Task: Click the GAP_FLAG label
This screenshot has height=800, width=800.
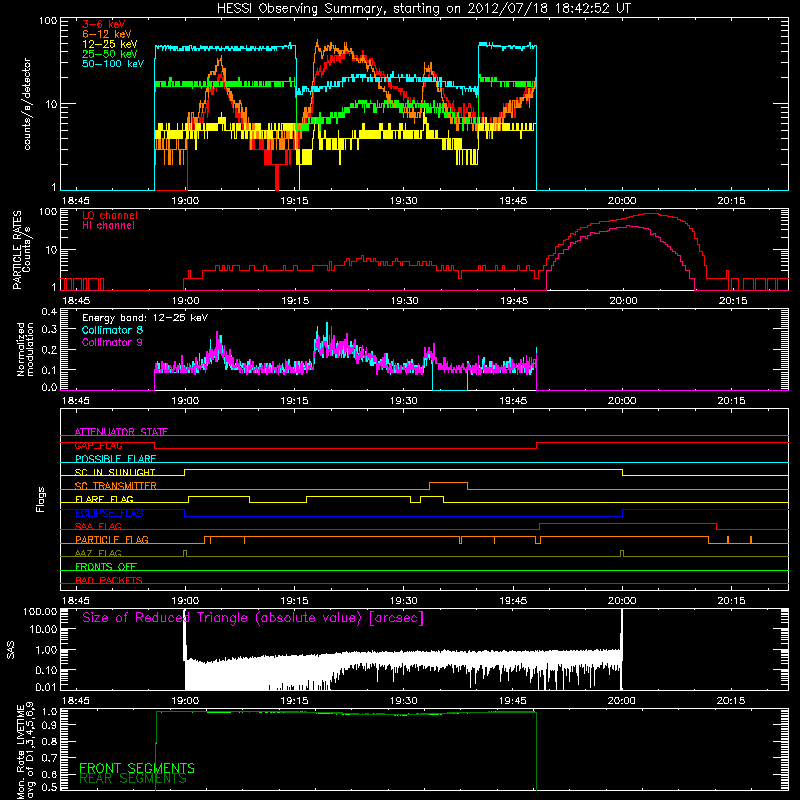Action: click(x=98, y=445)
